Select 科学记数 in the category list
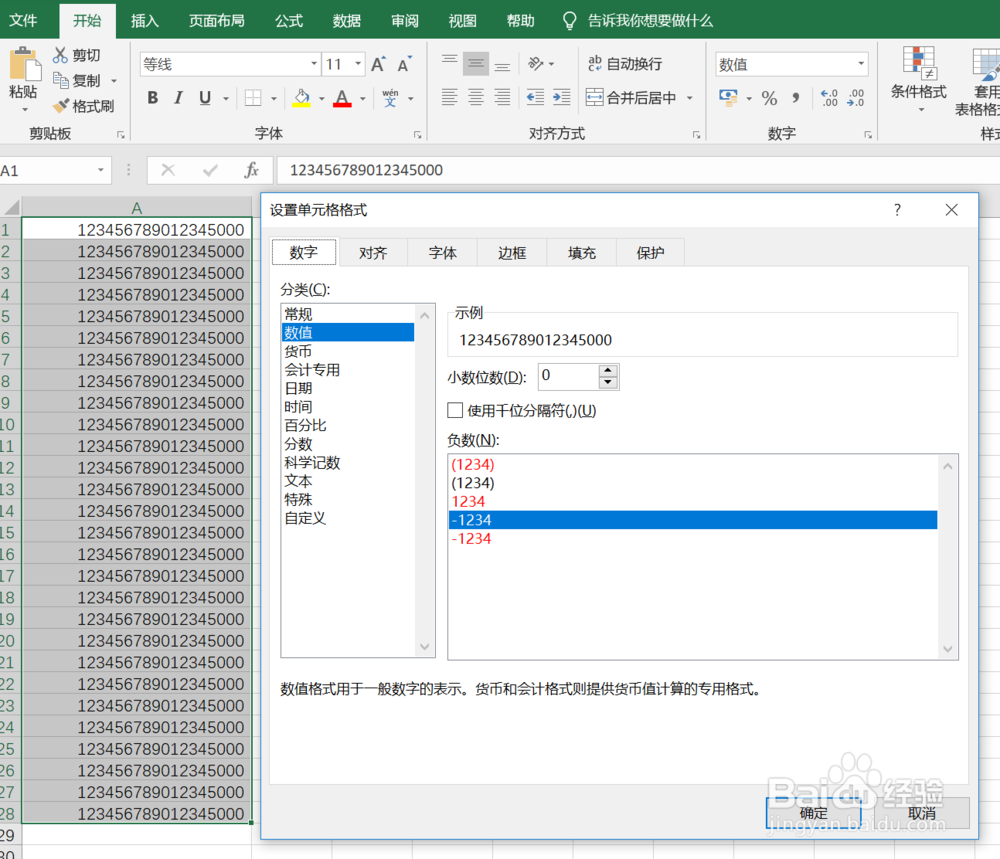 point(310,462)
